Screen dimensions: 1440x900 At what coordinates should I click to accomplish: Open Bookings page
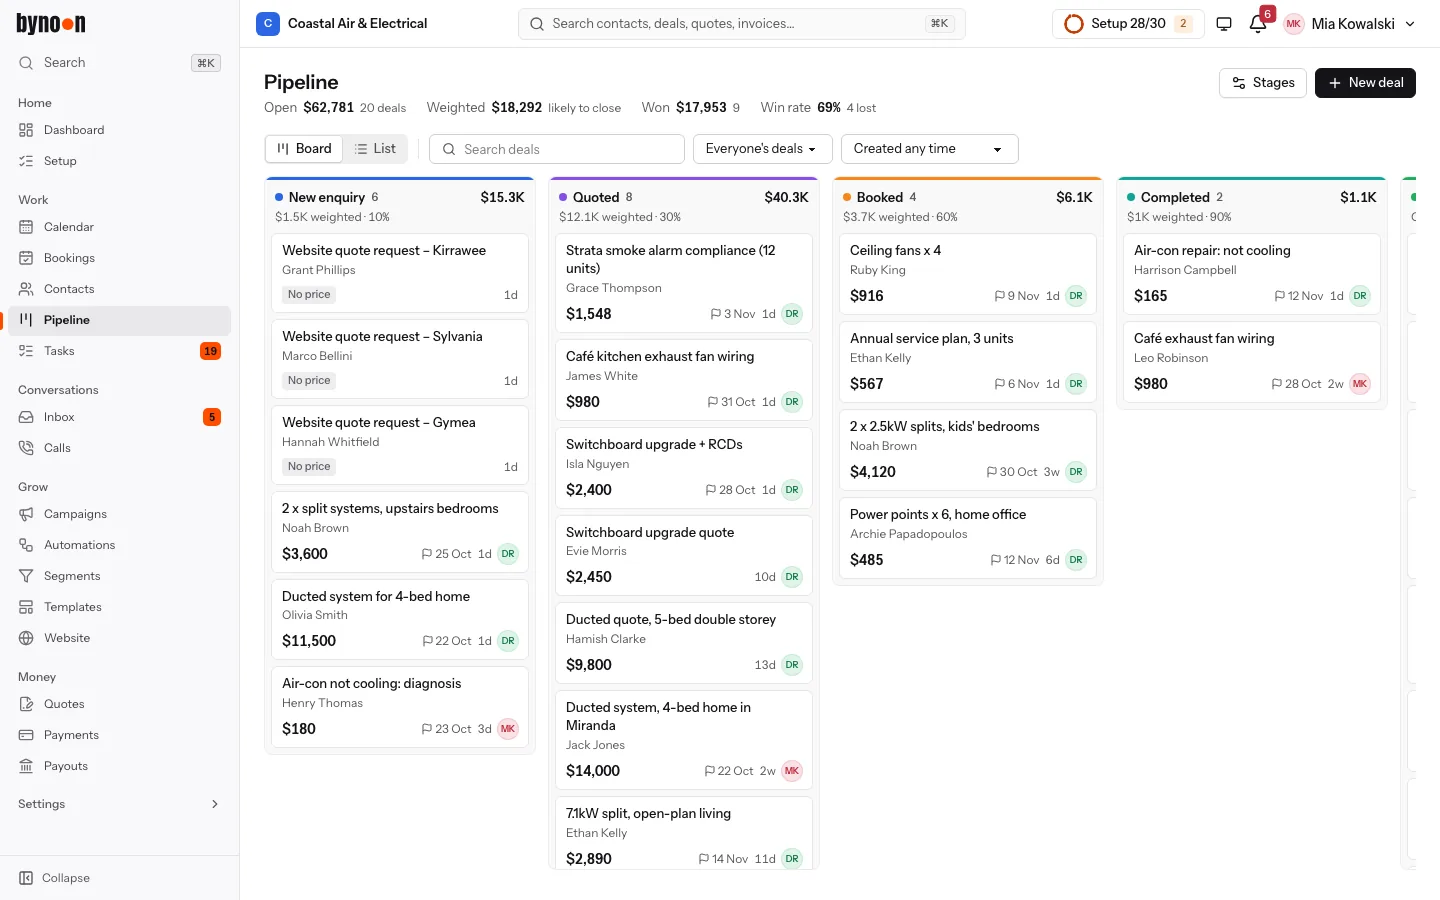120,258
